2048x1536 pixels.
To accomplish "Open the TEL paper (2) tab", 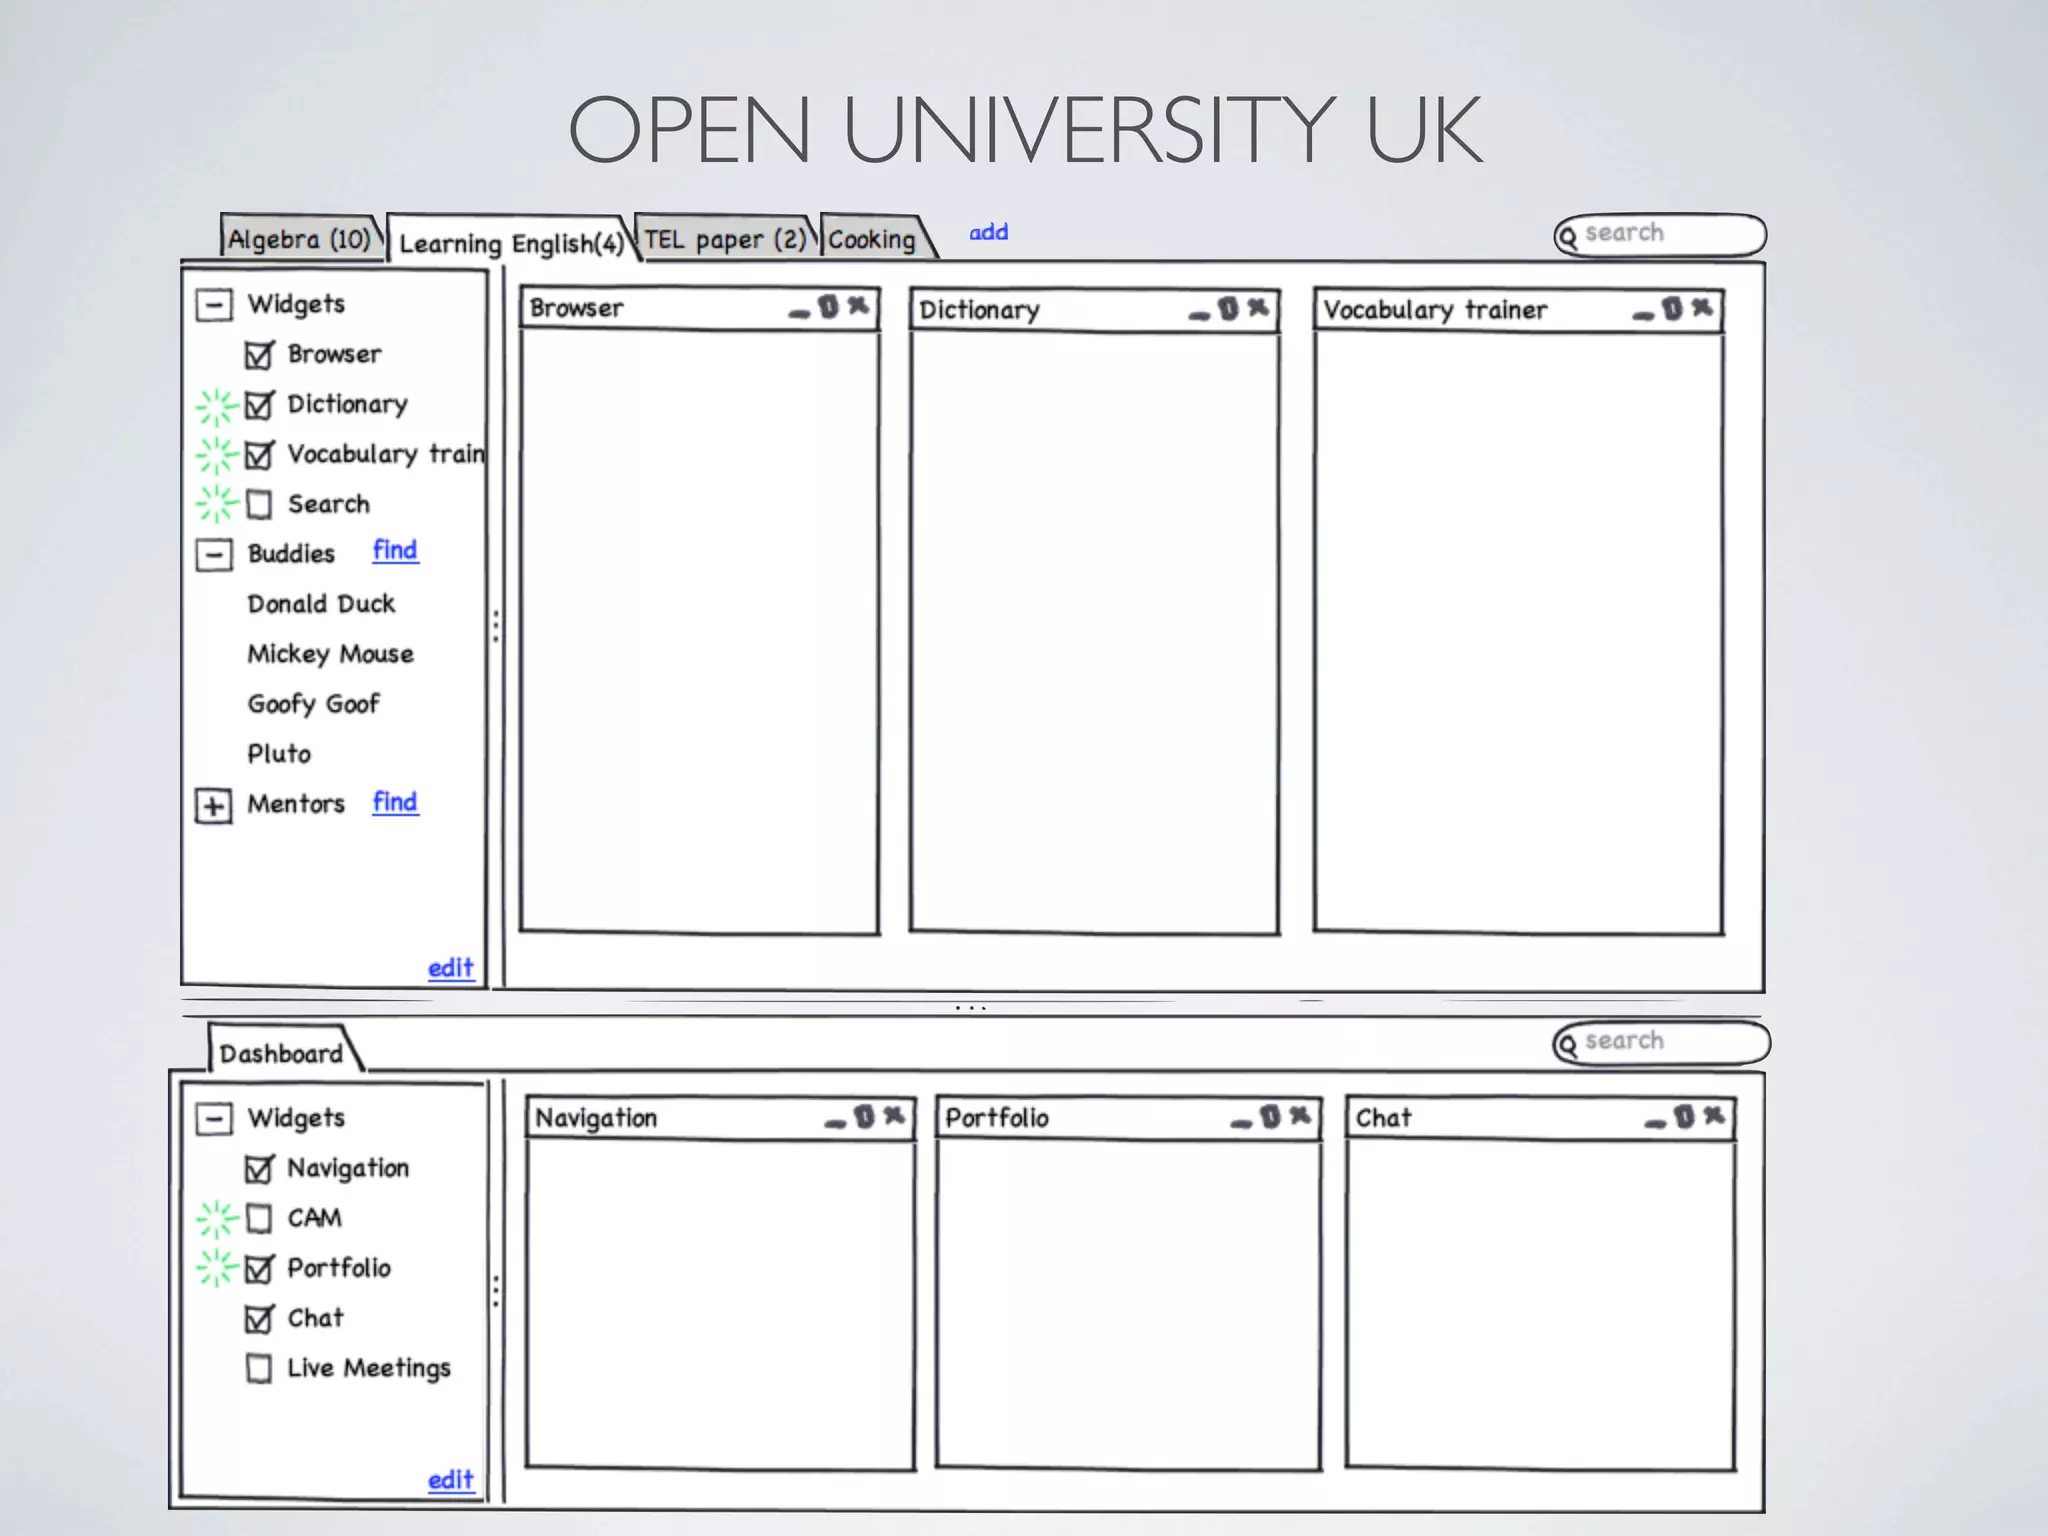I will click(725, 239).
